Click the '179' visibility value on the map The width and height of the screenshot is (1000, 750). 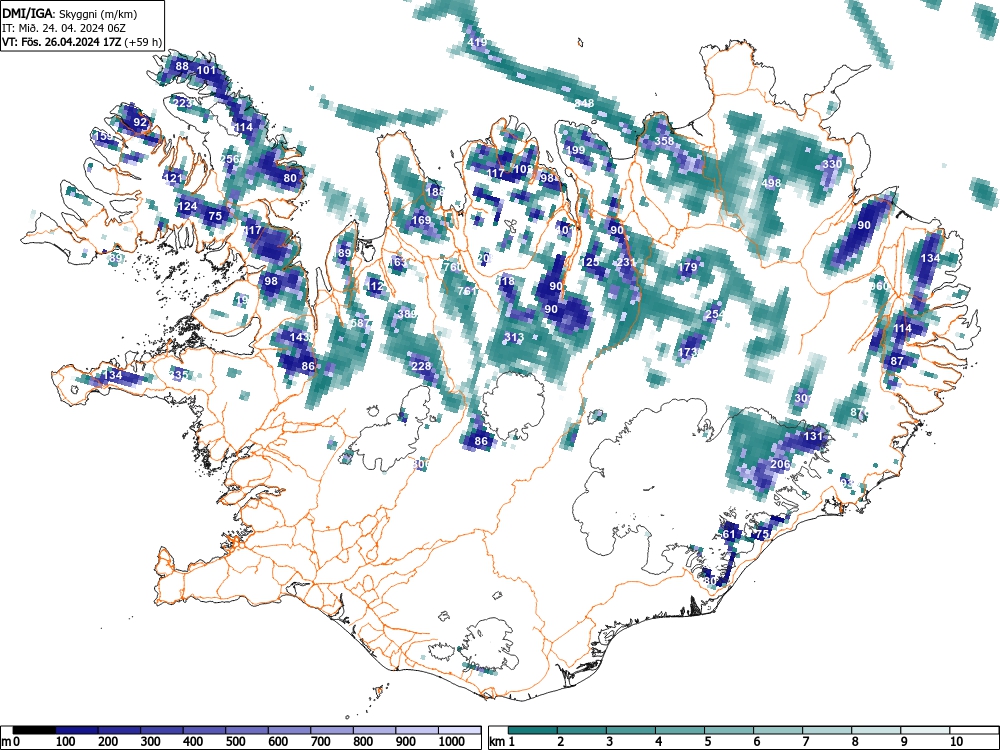(x=688, y=267)
